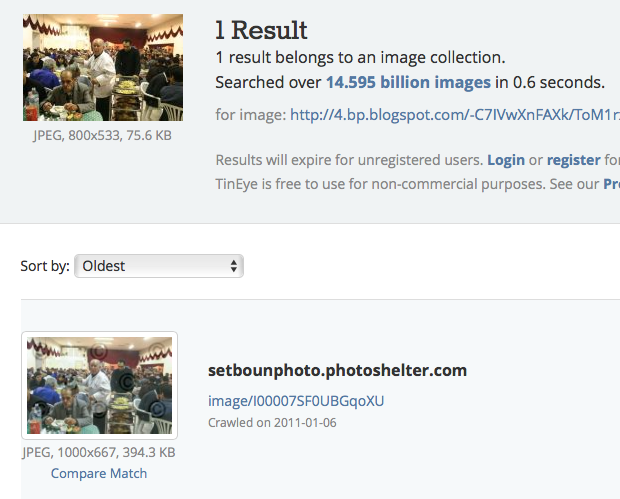Expand the Sort by dropdown showing Oldest

(x=159, y=266)
